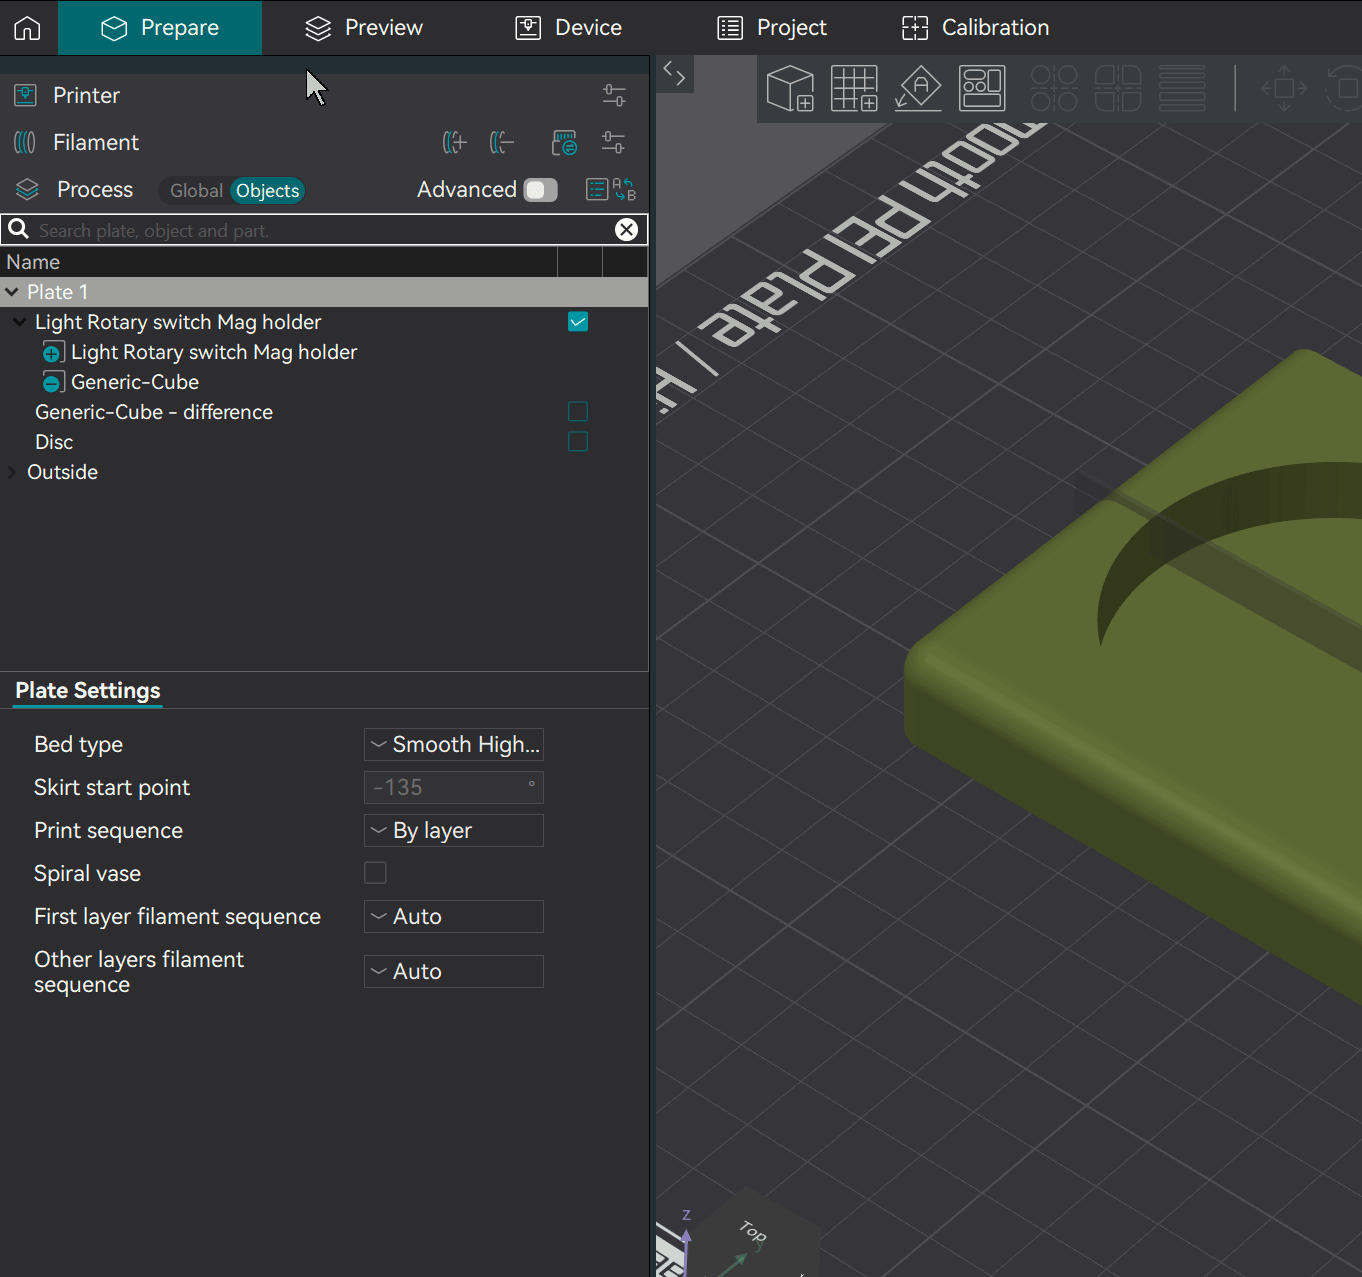Click the Add model cube icon
The height and width of the screenshot is (1277, 1362).
click(790, 88)
